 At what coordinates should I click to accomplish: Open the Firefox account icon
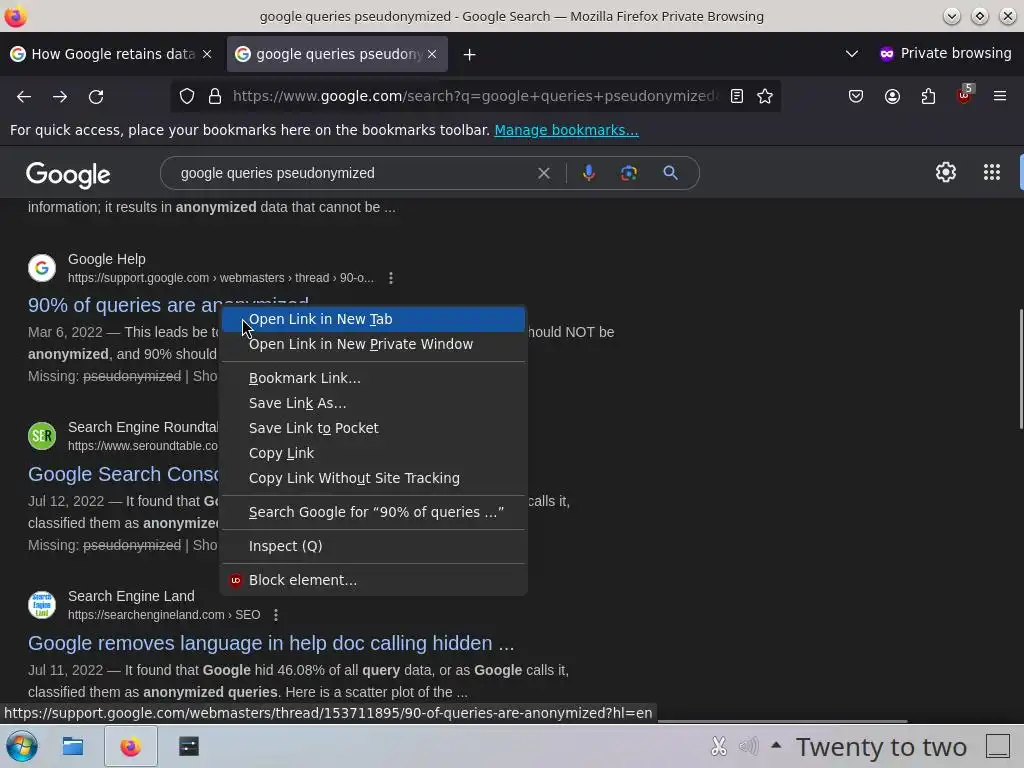point(892,97)
